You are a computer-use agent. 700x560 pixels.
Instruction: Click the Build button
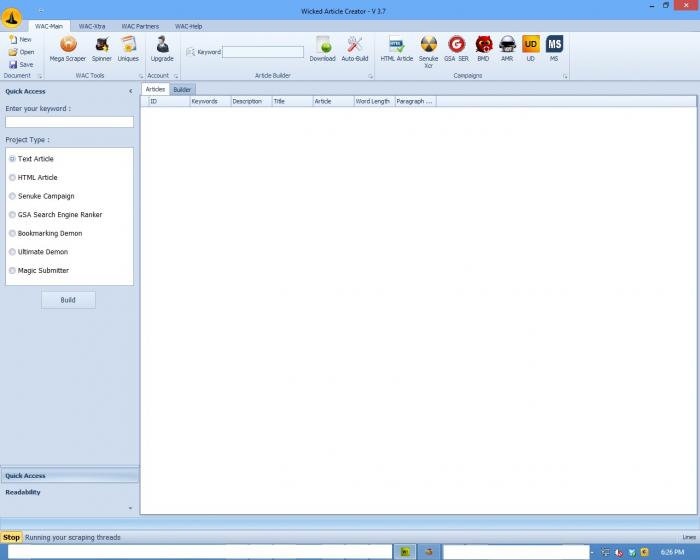click(68, 300)
